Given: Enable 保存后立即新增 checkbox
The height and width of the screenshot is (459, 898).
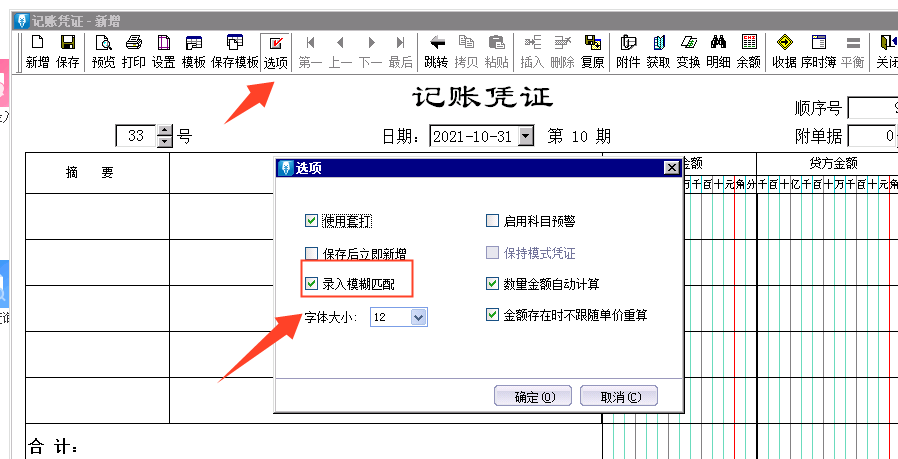Looking at the screenshot, I should 311,253.
